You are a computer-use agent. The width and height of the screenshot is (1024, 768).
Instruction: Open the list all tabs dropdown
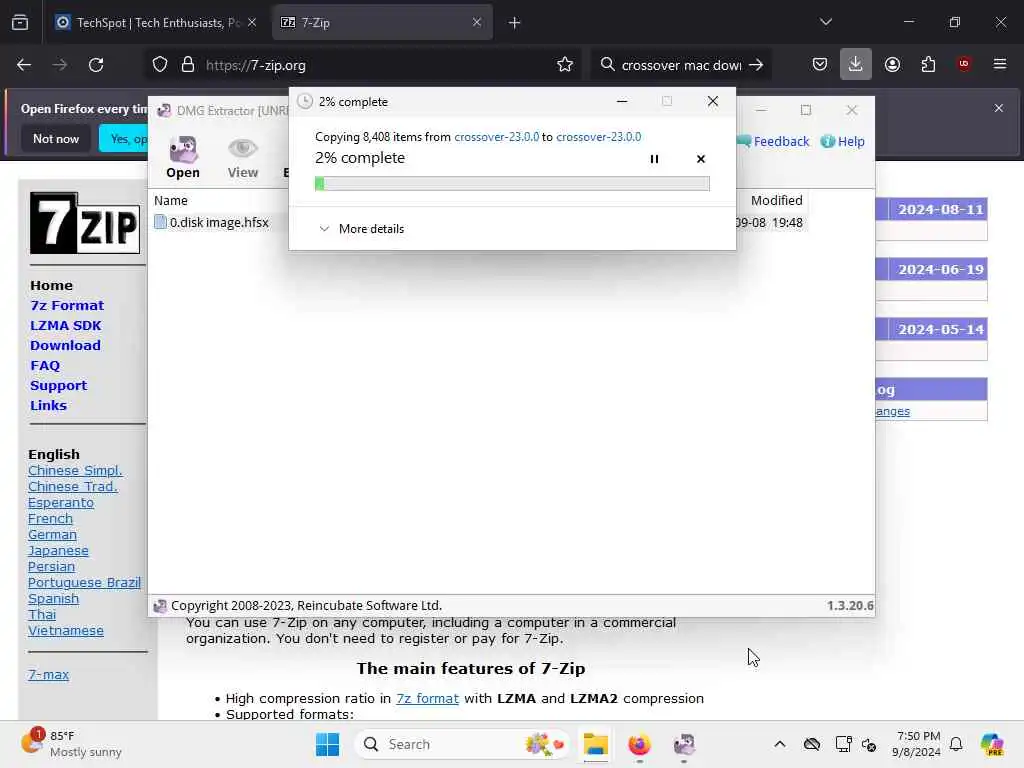click(825, 22)
